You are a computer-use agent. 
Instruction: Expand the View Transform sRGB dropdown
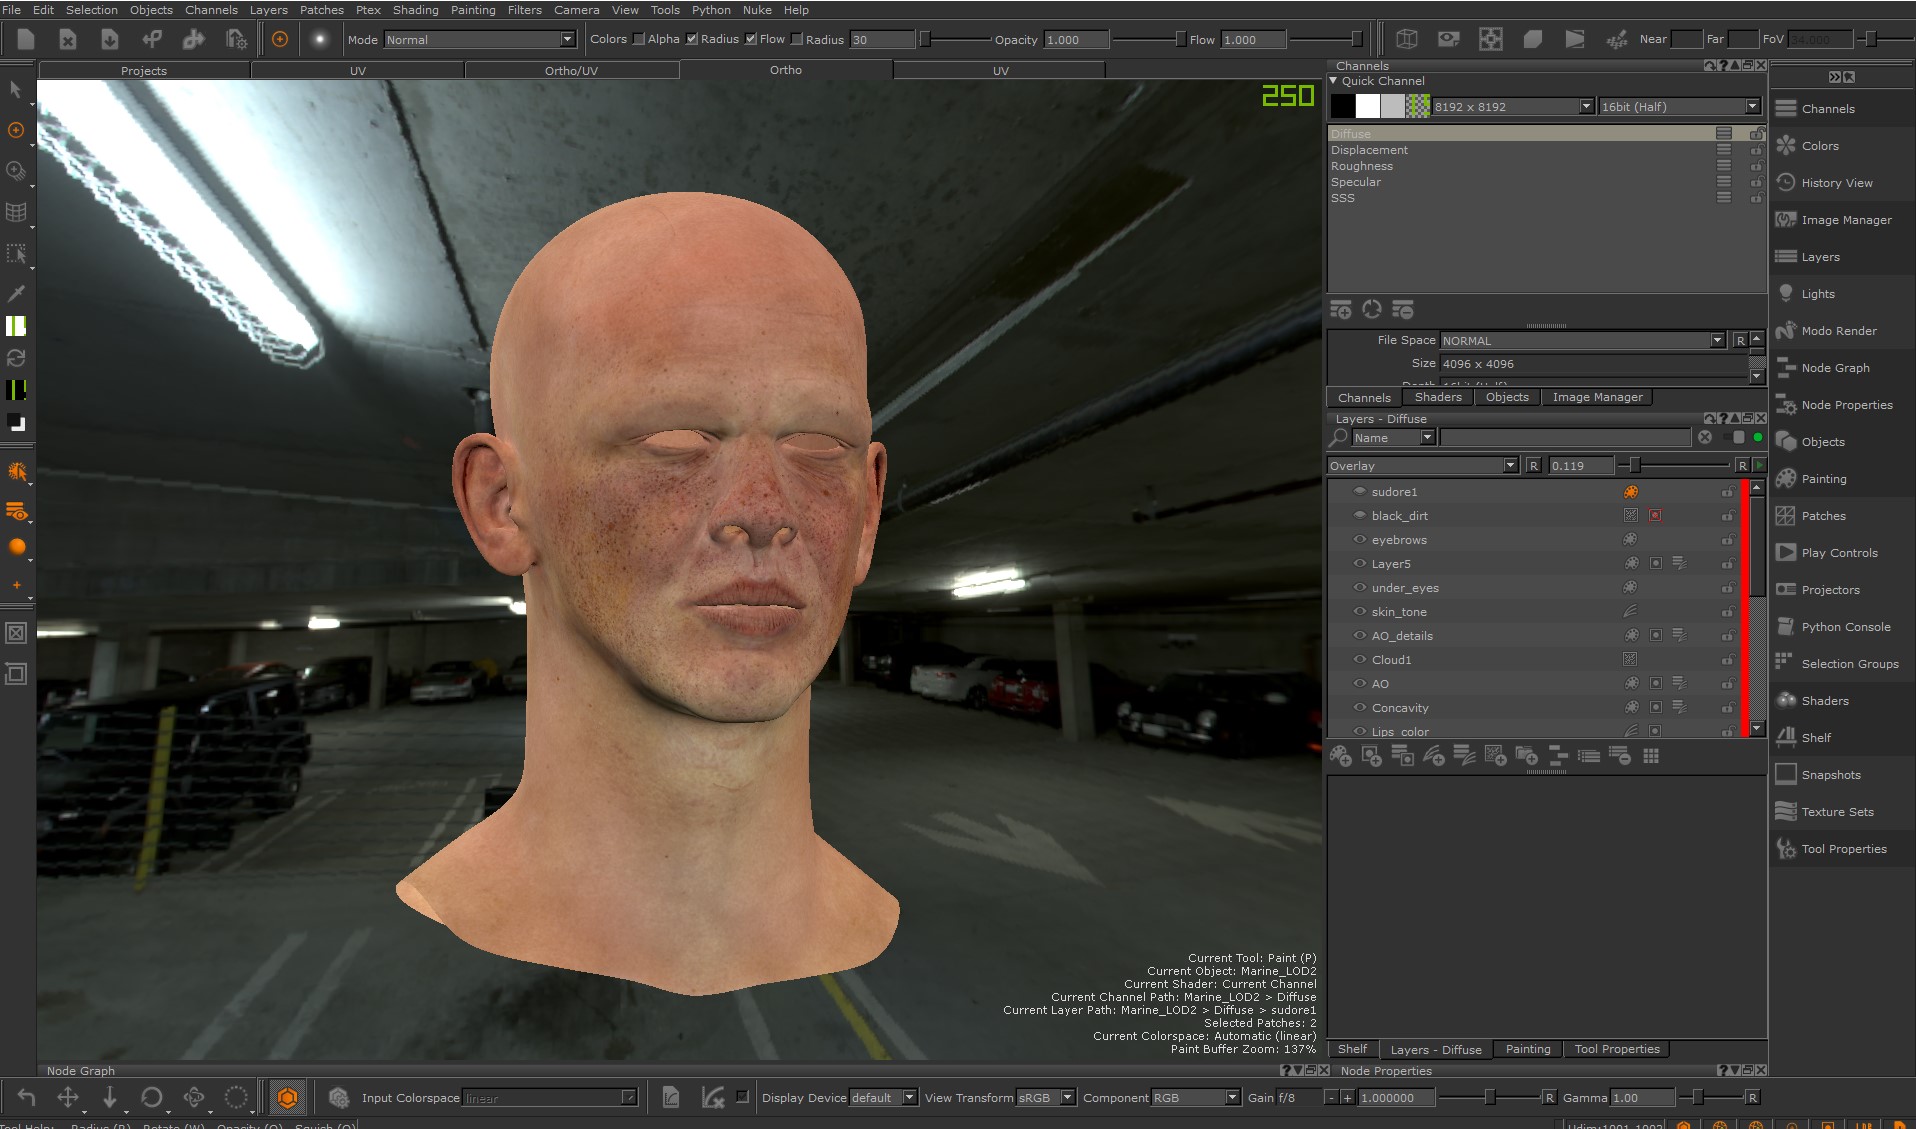tap(1046, 1098)
